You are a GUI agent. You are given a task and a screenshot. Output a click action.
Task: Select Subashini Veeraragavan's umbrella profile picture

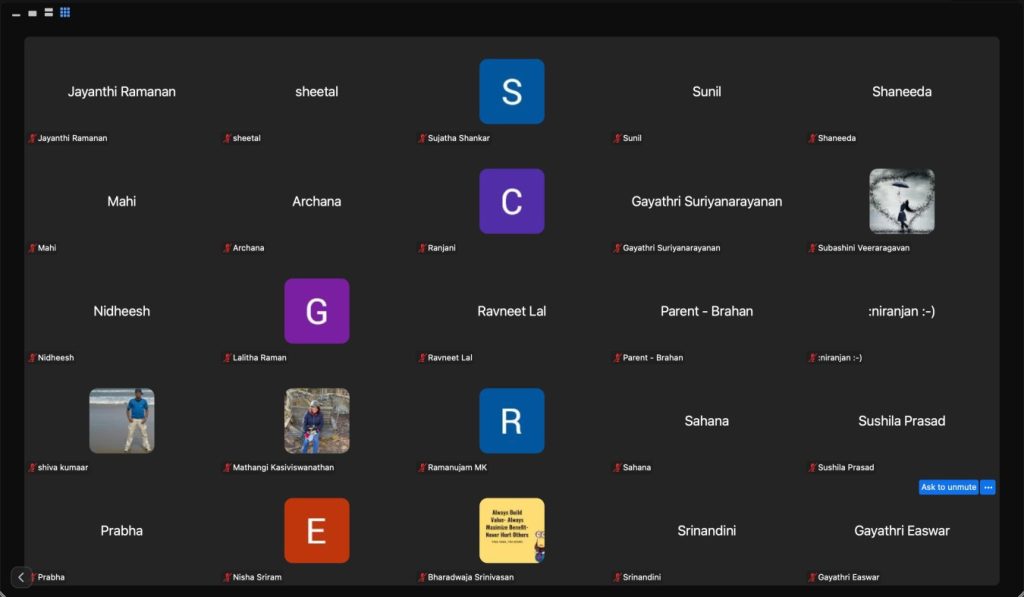coord(901,201)
